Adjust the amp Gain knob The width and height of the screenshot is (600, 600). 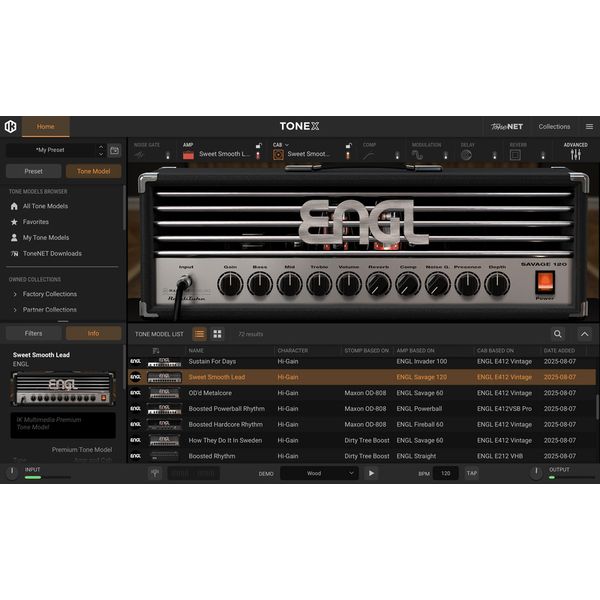coord(230,284)
